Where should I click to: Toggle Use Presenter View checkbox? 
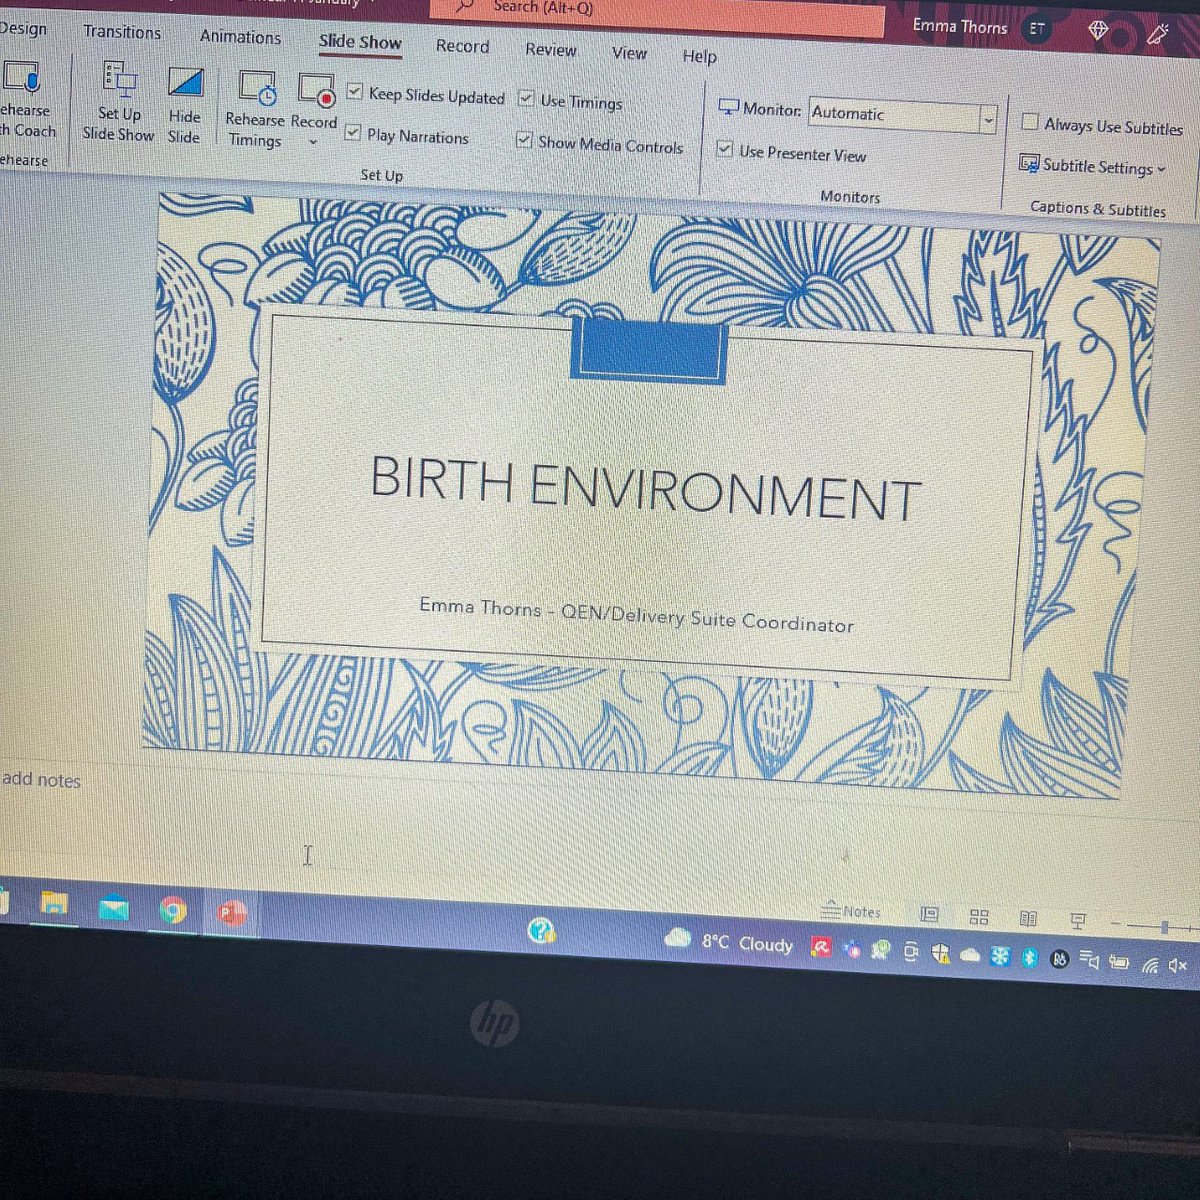[725, 149]
